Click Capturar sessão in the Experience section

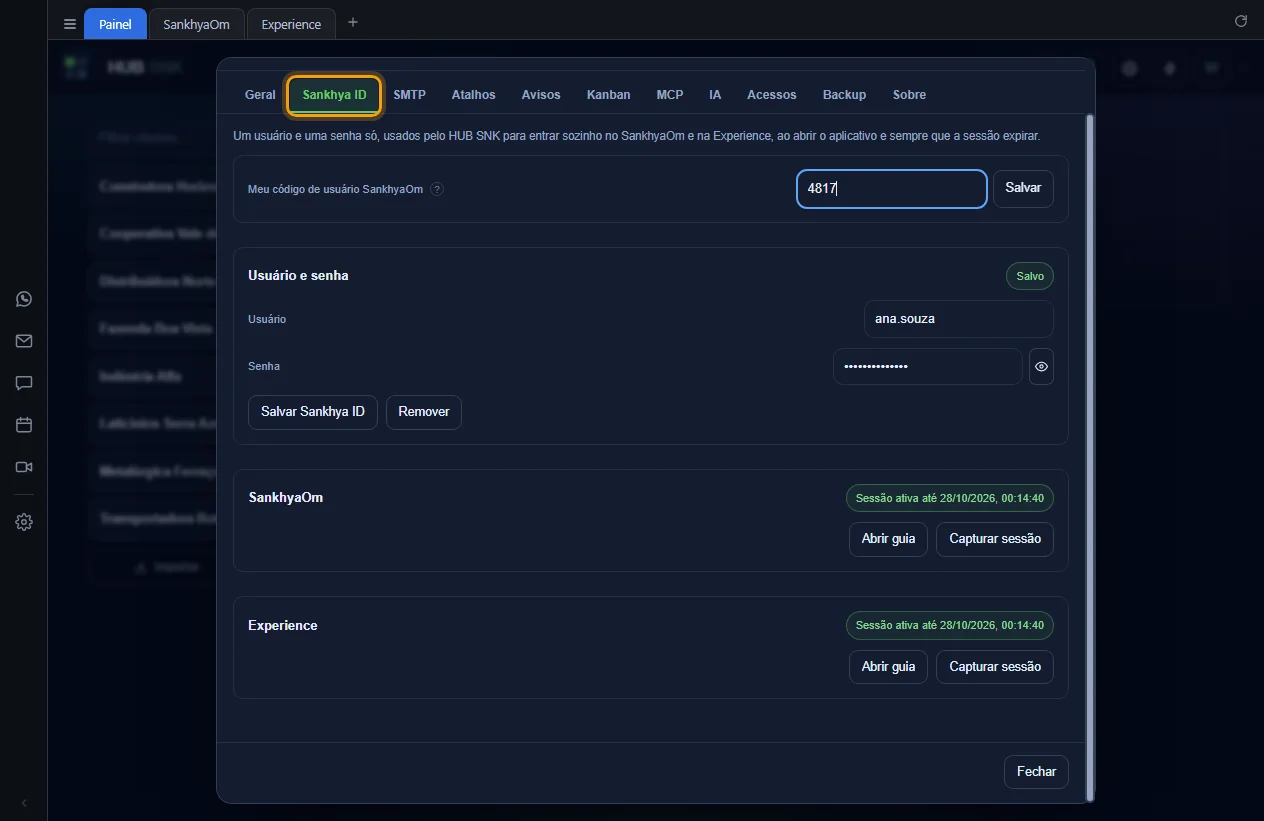[995, 667]
